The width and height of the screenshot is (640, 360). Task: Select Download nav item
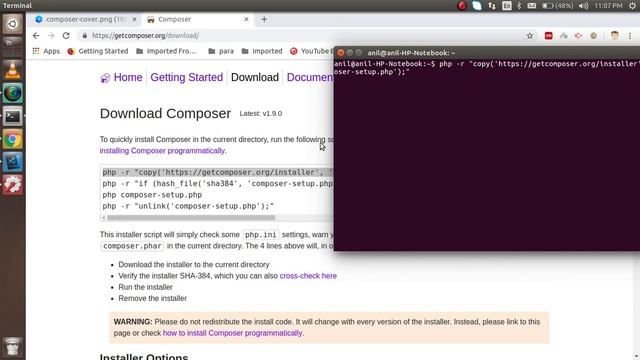click(x=255, y=78)
